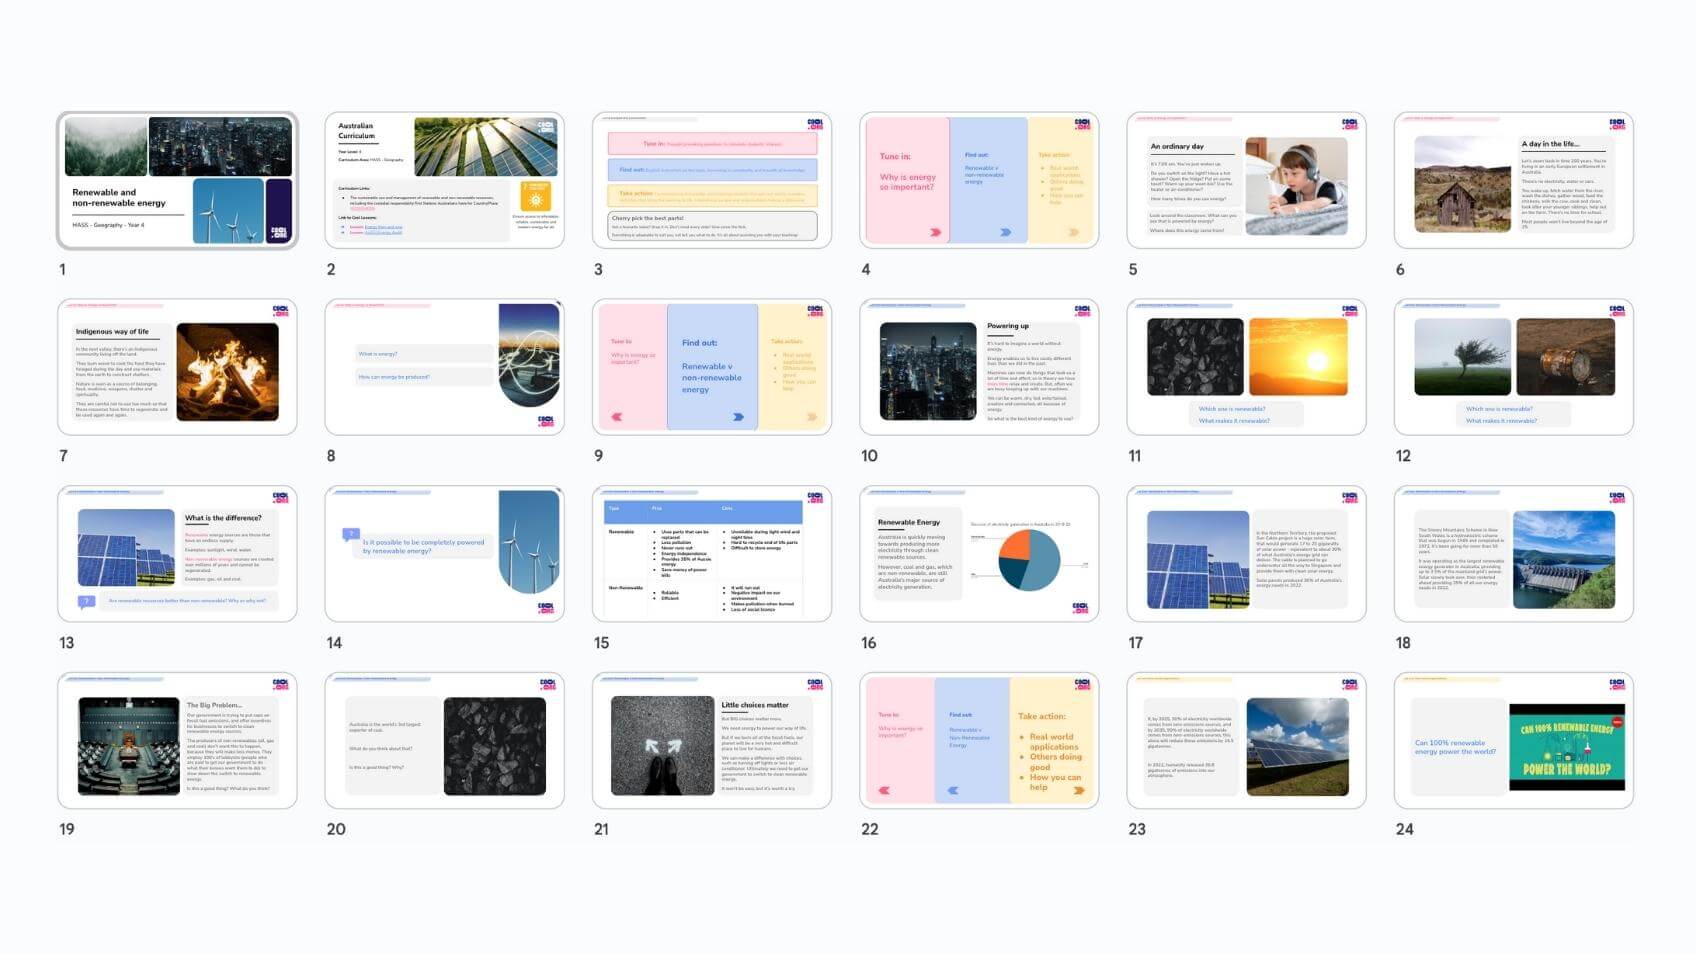Click the question bubble icon on slide 13

coord(87,601)
